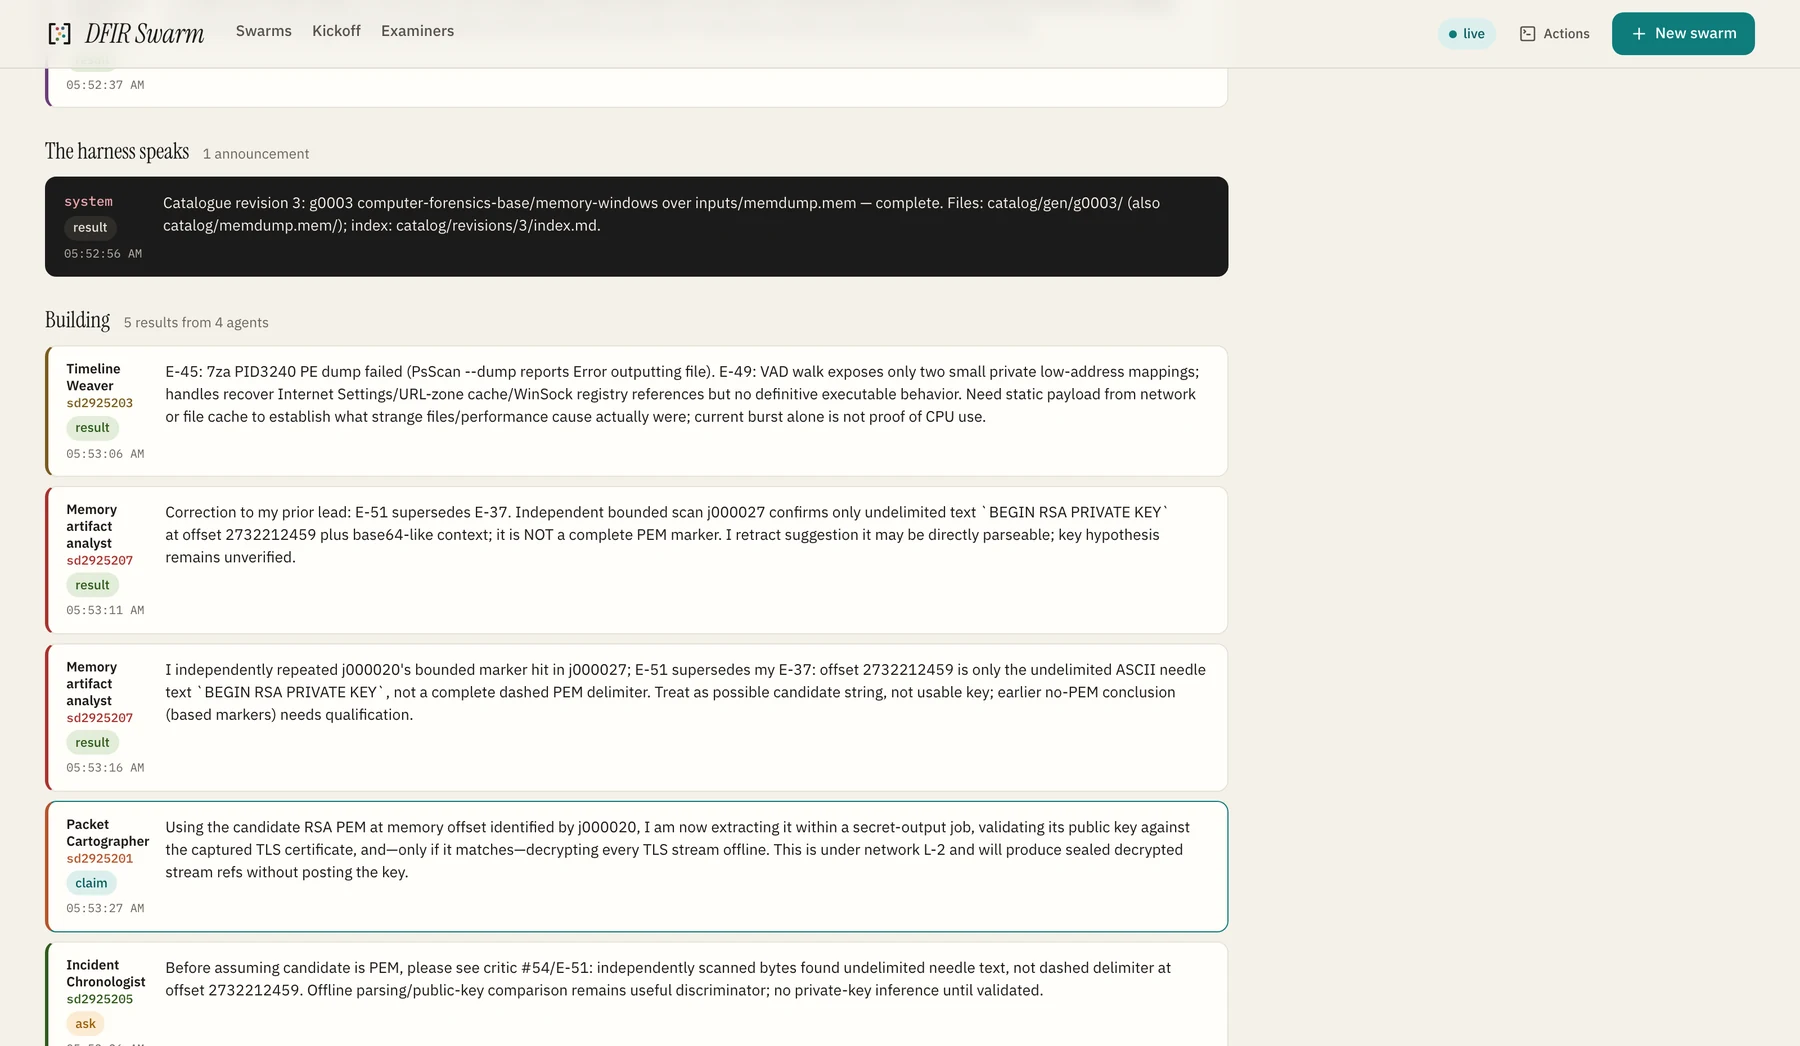This screenshot has height=1046, width=1800.
Task: Click agent ID sd2925201
Action: (99, 859)
